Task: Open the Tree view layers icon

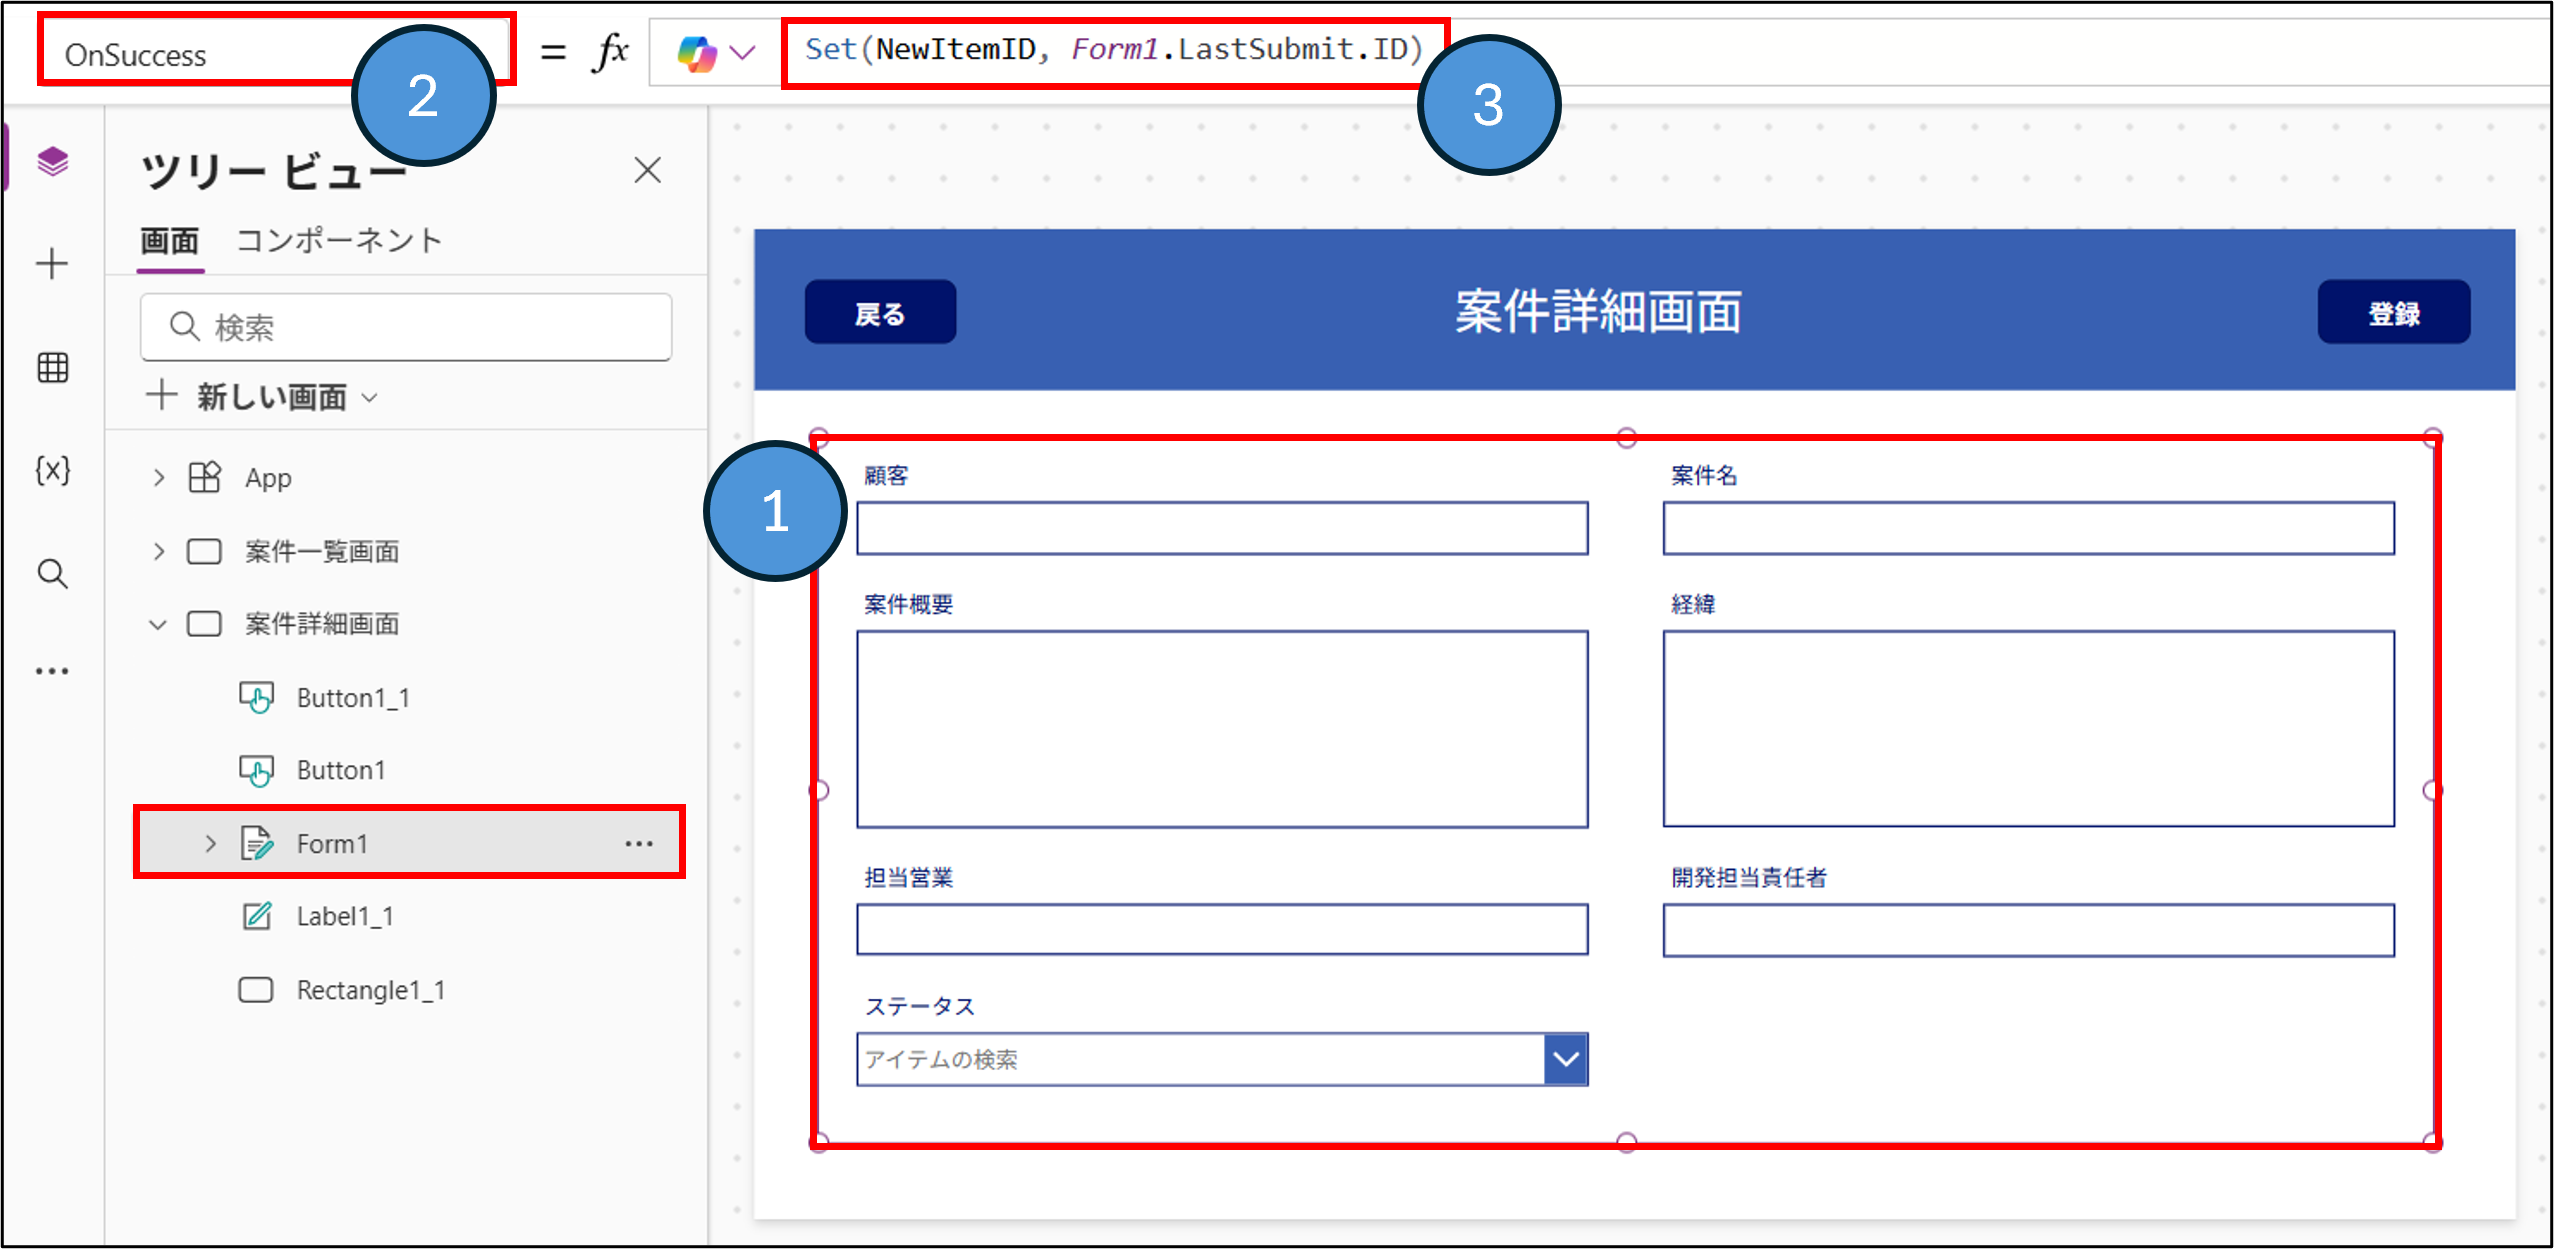Action: tap(52, 161)
